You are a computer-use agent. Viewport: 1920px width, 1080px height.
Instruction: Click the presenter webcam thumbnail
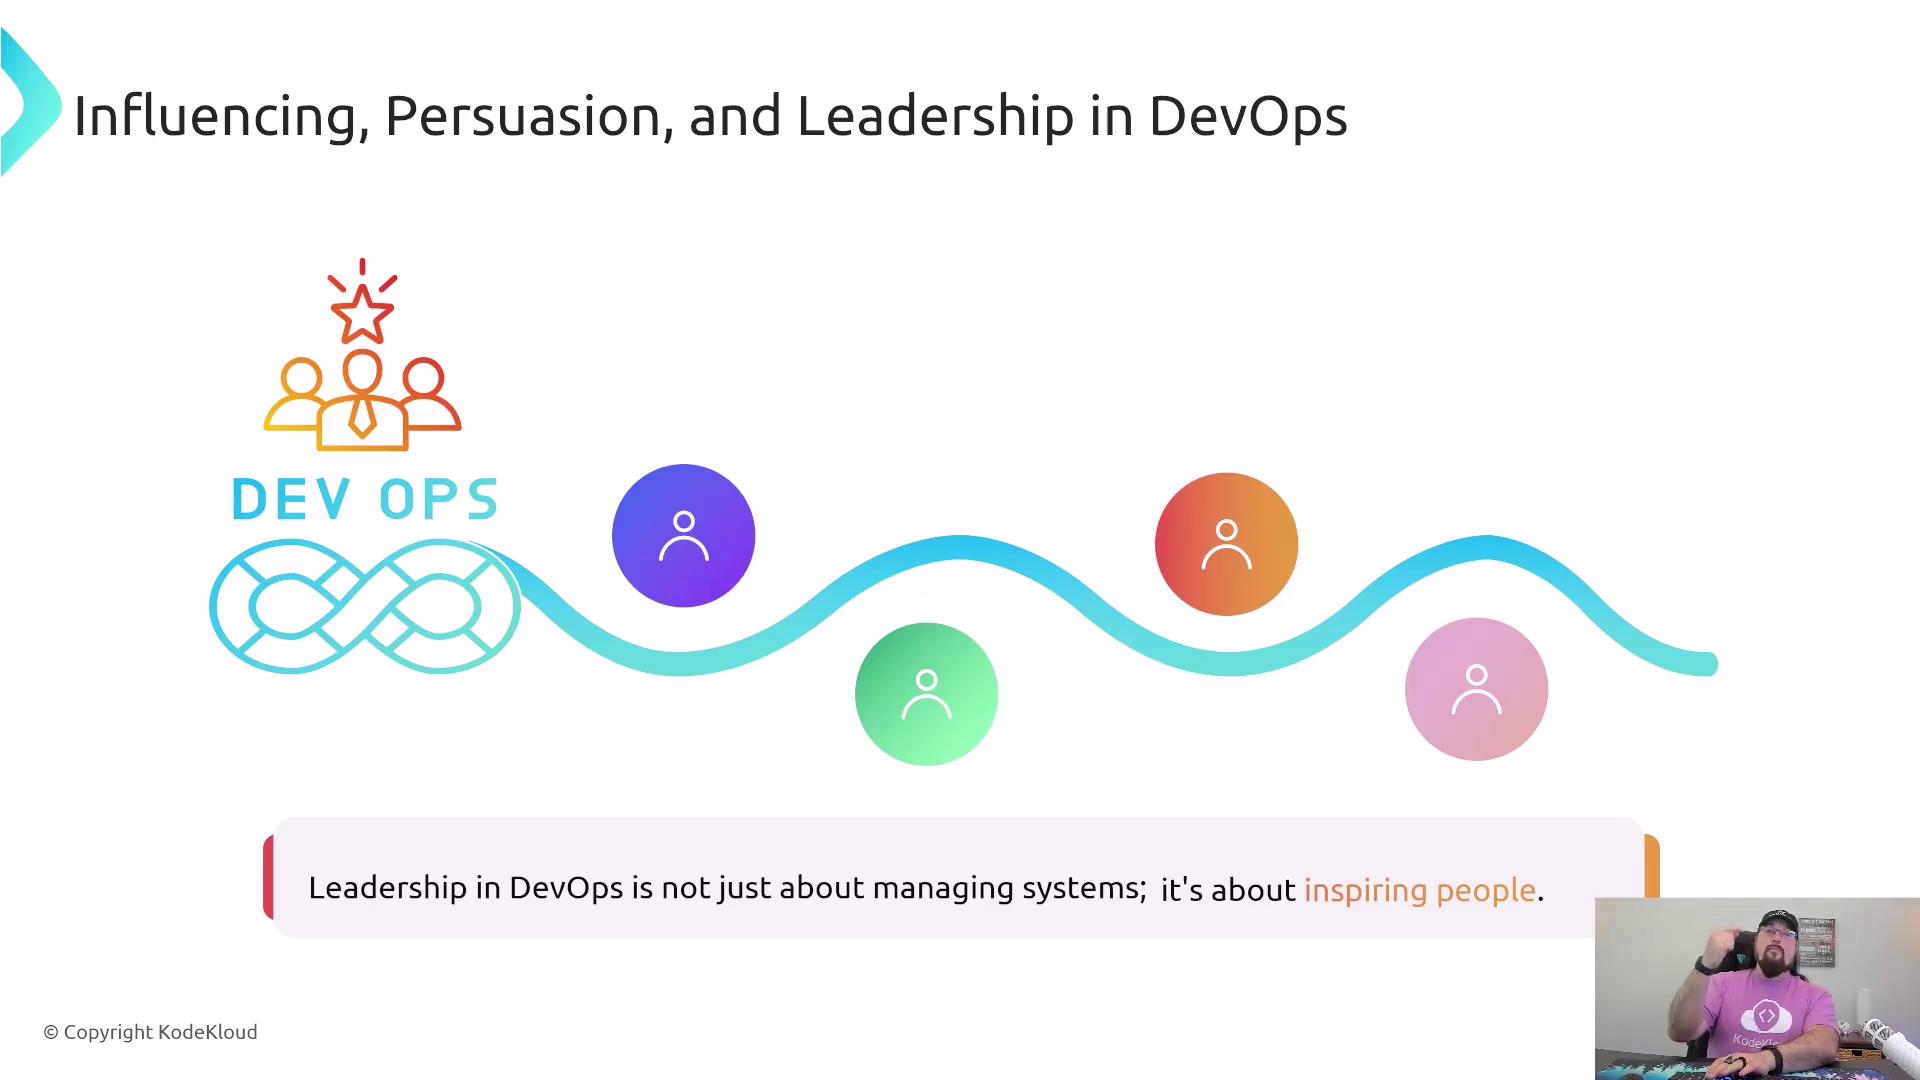[1756, 988]
